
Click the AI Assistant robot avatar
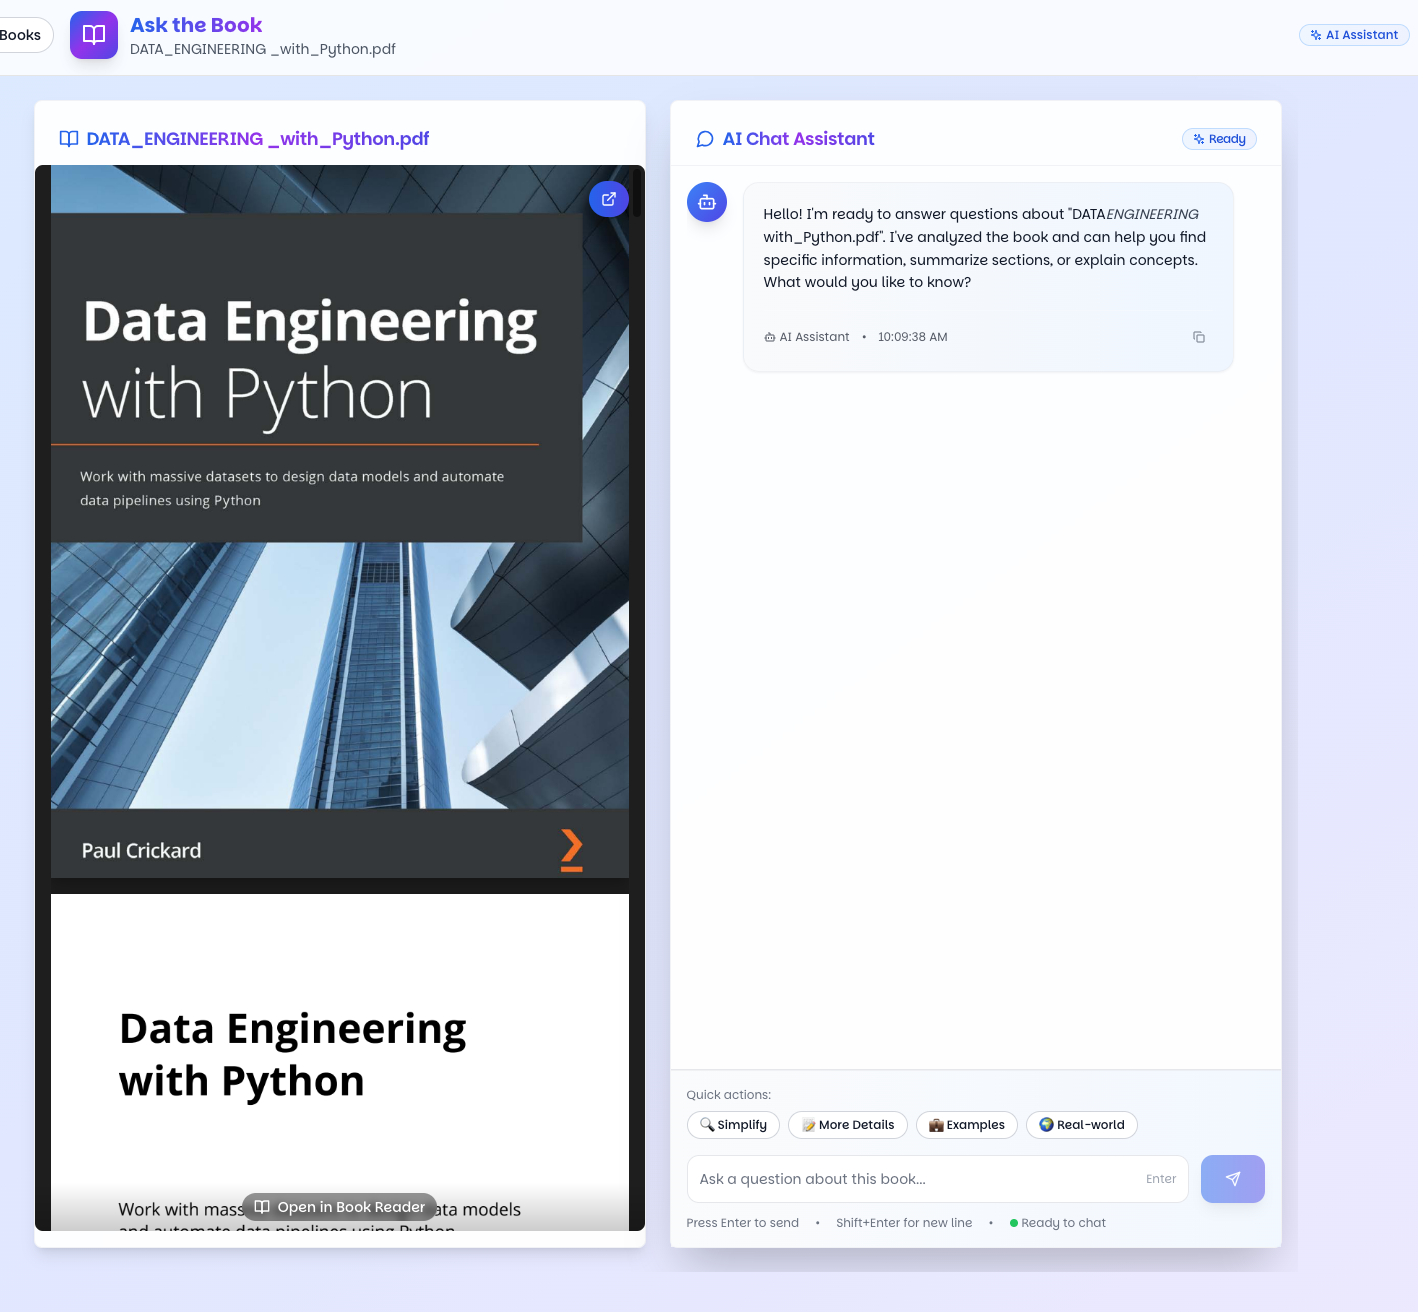click(706, 202)
